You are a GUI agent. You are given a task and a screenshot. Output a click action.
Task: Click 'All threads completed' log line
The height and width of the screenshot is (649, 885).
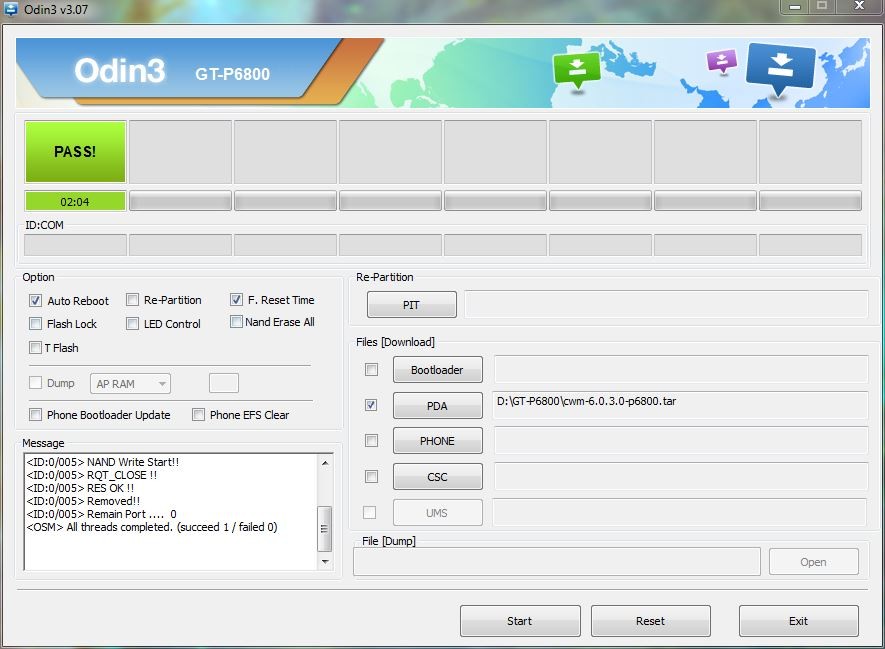[x=152, y=527]
